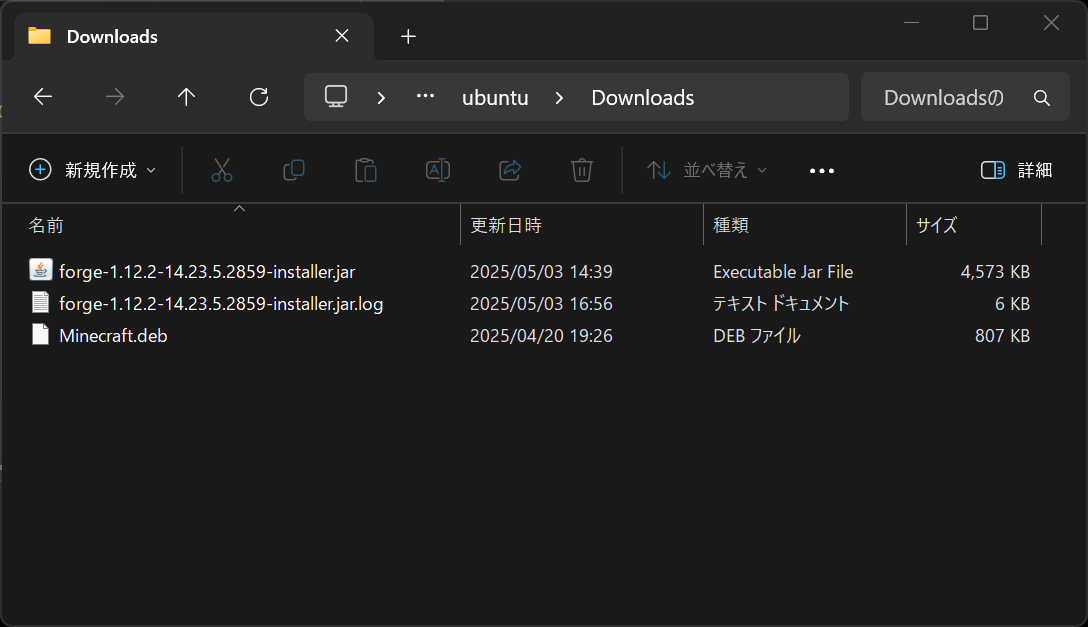The height and width of the screenshot is (627, 1088).
Task: Click the PC monitor icon in address bar
Action: point(336,96)
